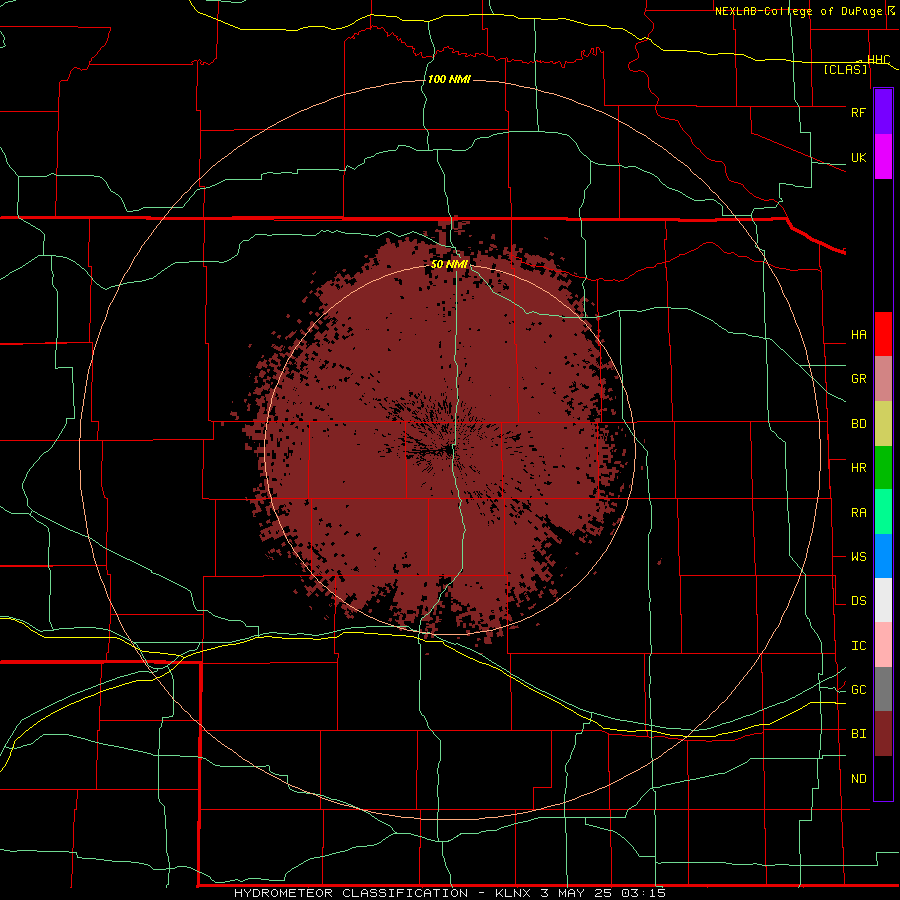Click the HA legend label
Viewport: 900px width, 900px height.
point(858,335)
